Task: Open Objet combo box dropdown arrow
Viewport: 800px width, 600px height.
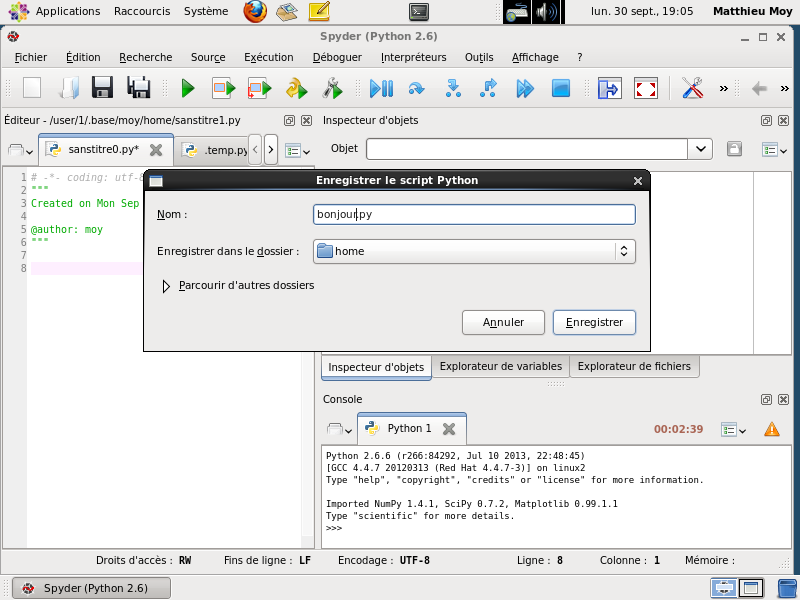Action: tap(701, 149)
